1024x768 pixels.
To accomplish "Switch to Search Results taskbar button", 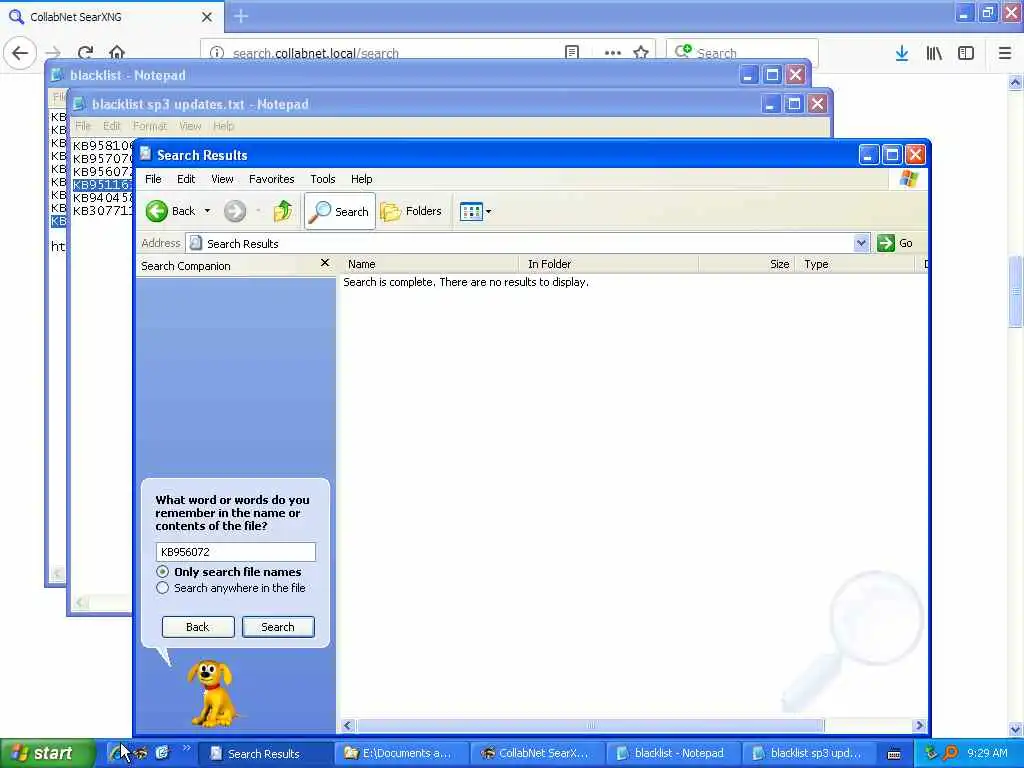I will [x=264, y=753].
